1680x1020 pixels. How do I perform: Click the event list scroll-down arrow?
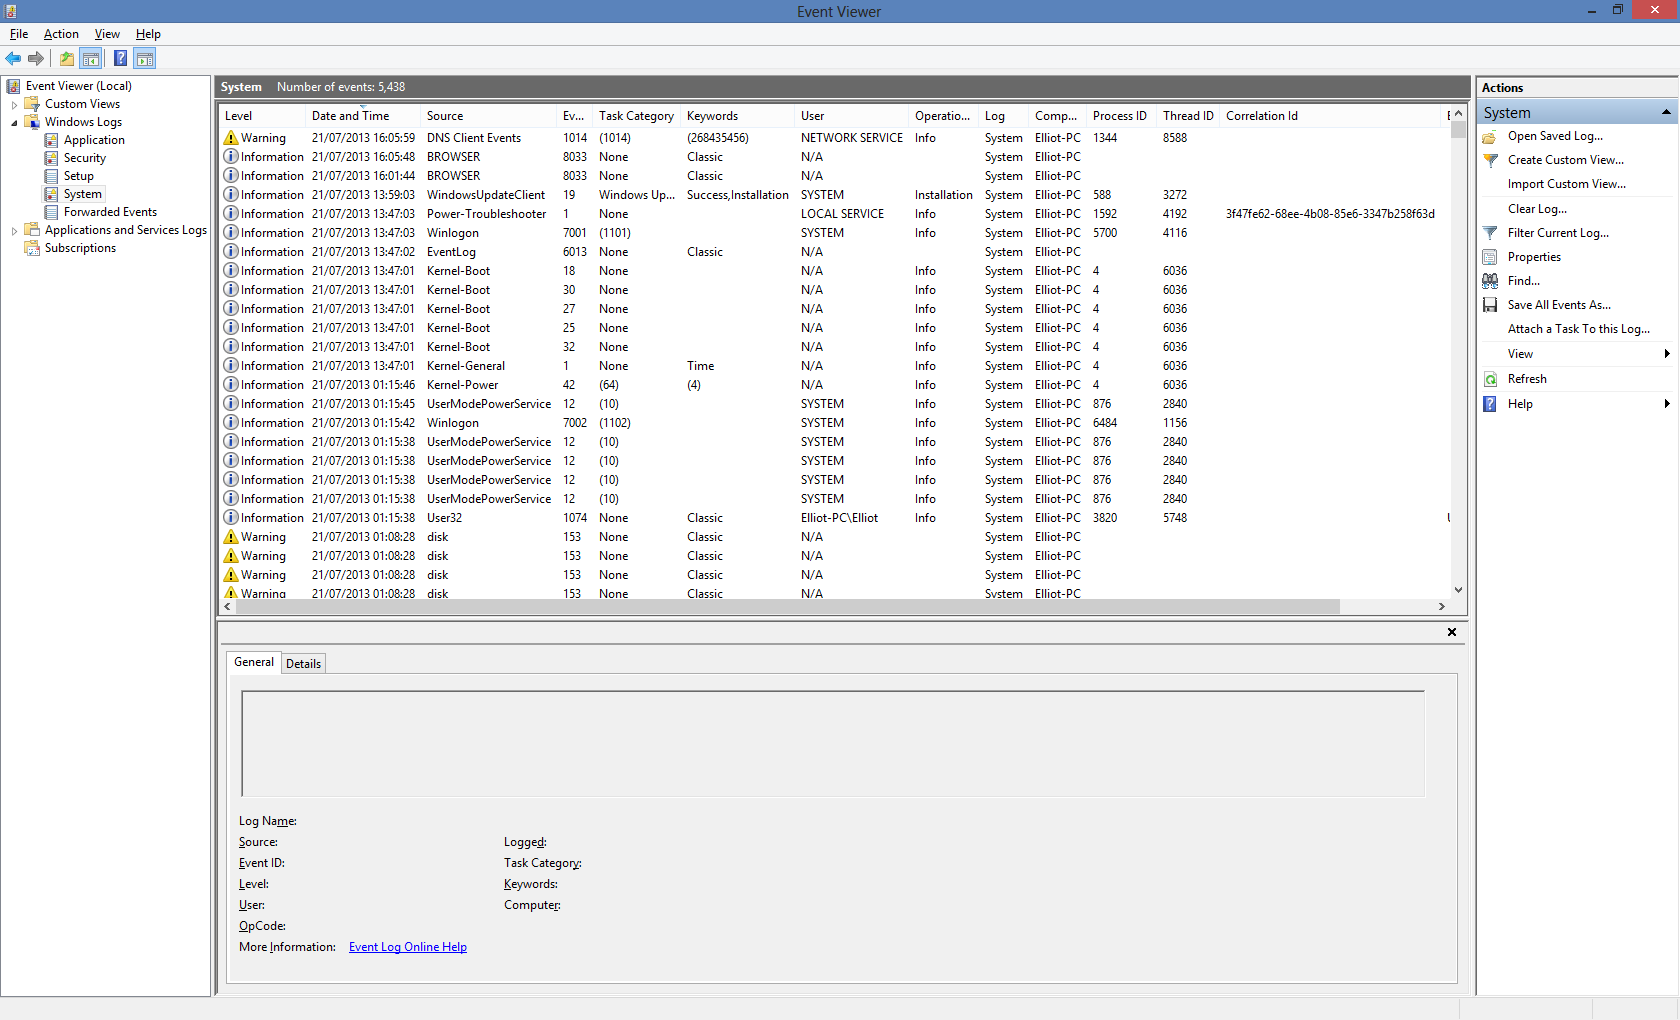tap(1458, 590)
